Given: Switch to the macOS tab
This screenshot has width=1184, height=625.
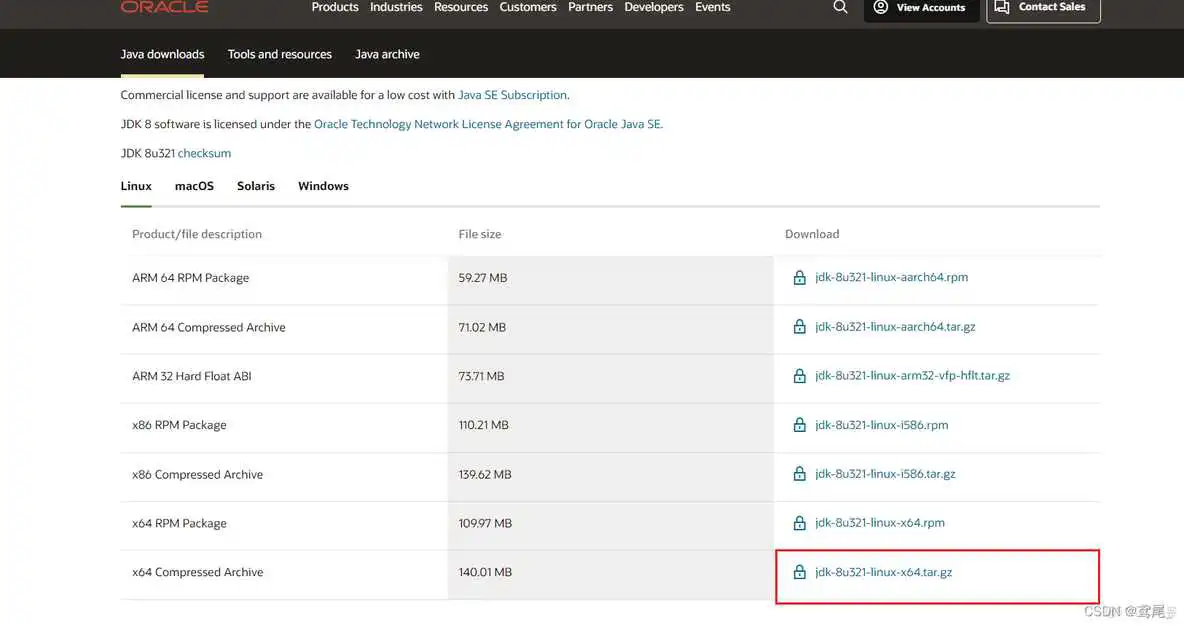Looking at the screenshot, I should click(x=194, y=186).
